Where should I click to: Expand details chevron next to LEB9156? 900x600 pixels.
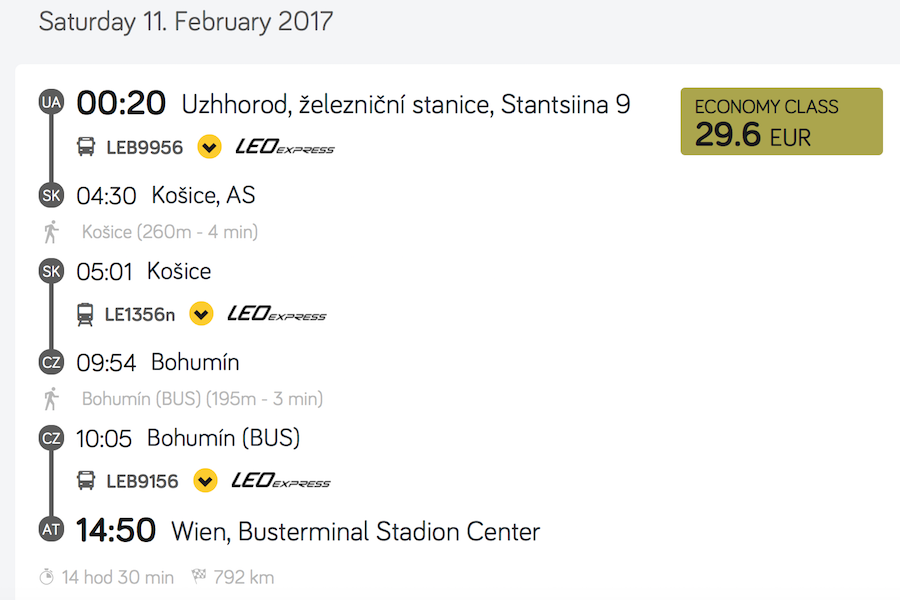(x=205, y=481)
